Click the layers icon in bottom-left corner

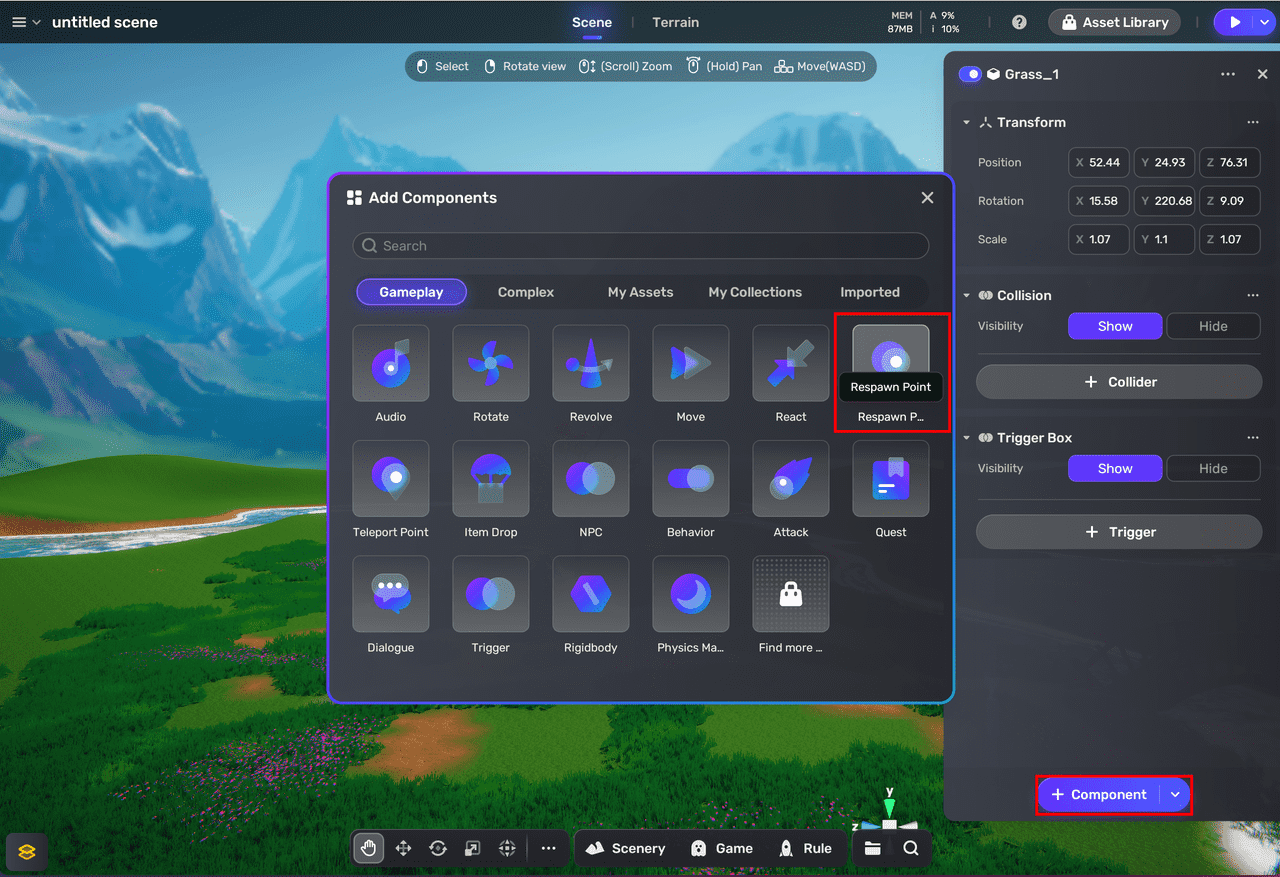(27, 852)
